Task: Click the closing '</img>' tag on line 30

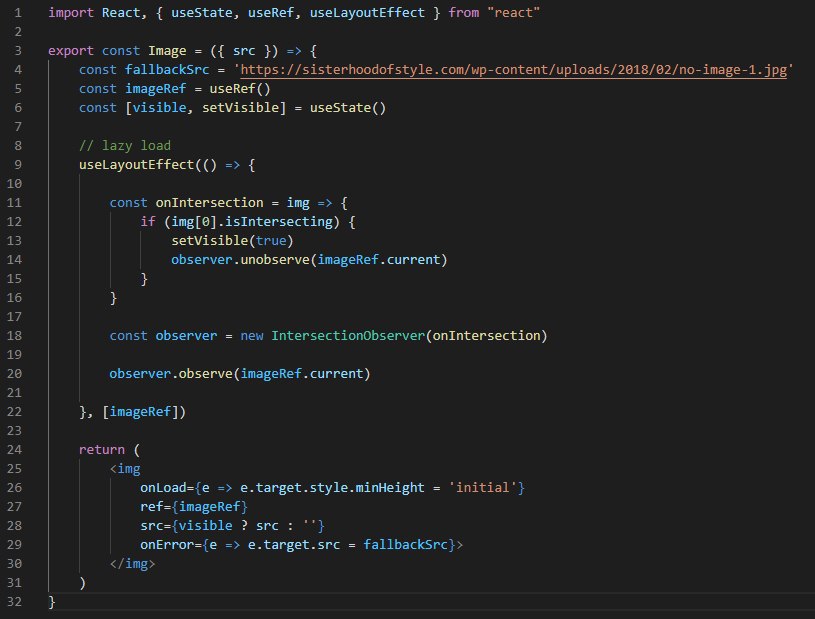Action: tap(133, 564)
